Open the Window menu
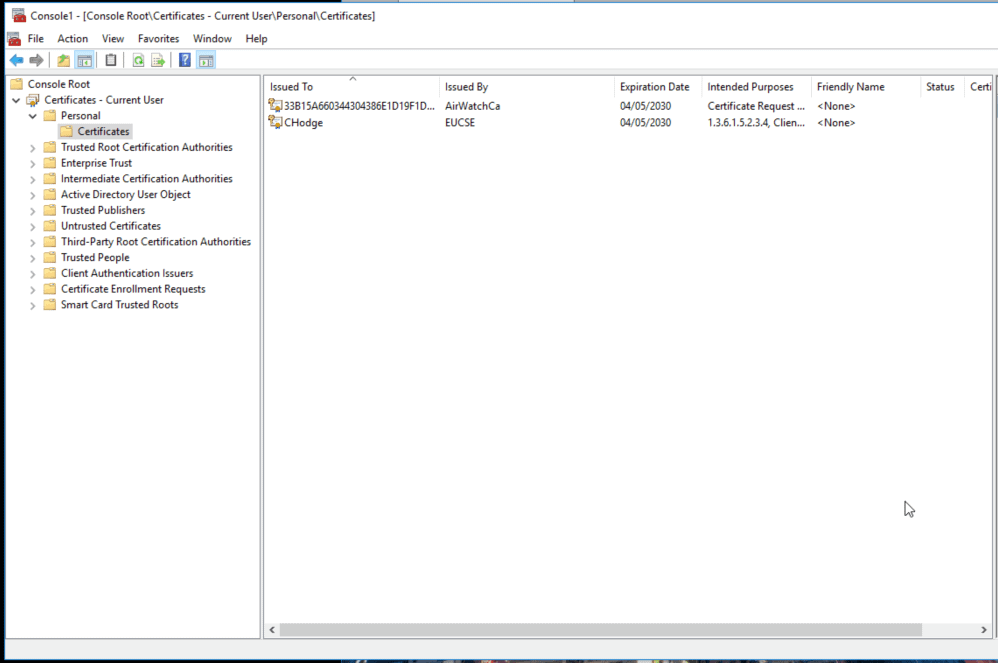 (x=212, y=39)
